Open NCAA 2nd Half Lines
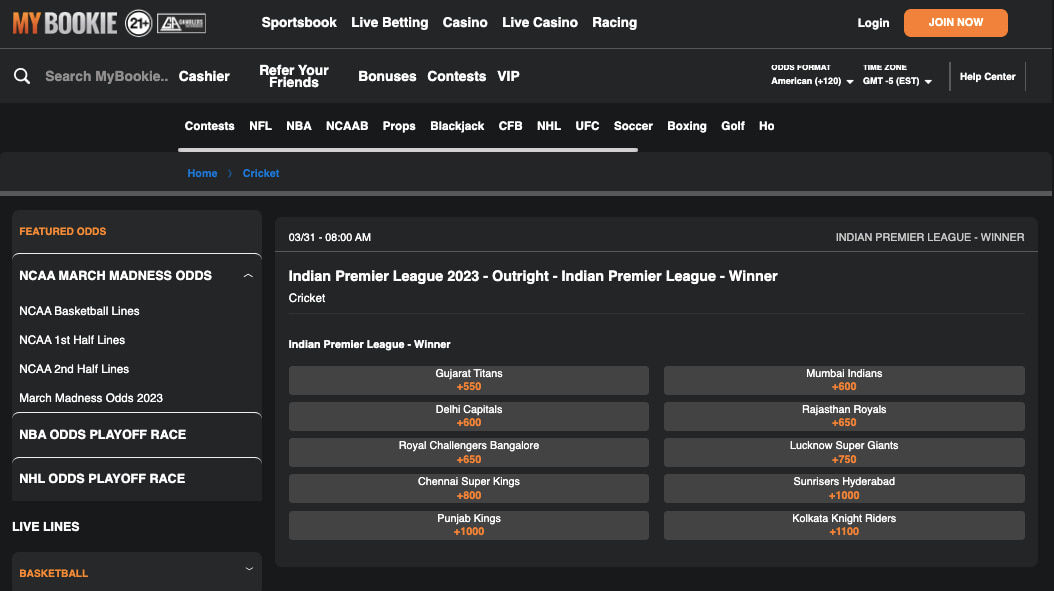 74,368
